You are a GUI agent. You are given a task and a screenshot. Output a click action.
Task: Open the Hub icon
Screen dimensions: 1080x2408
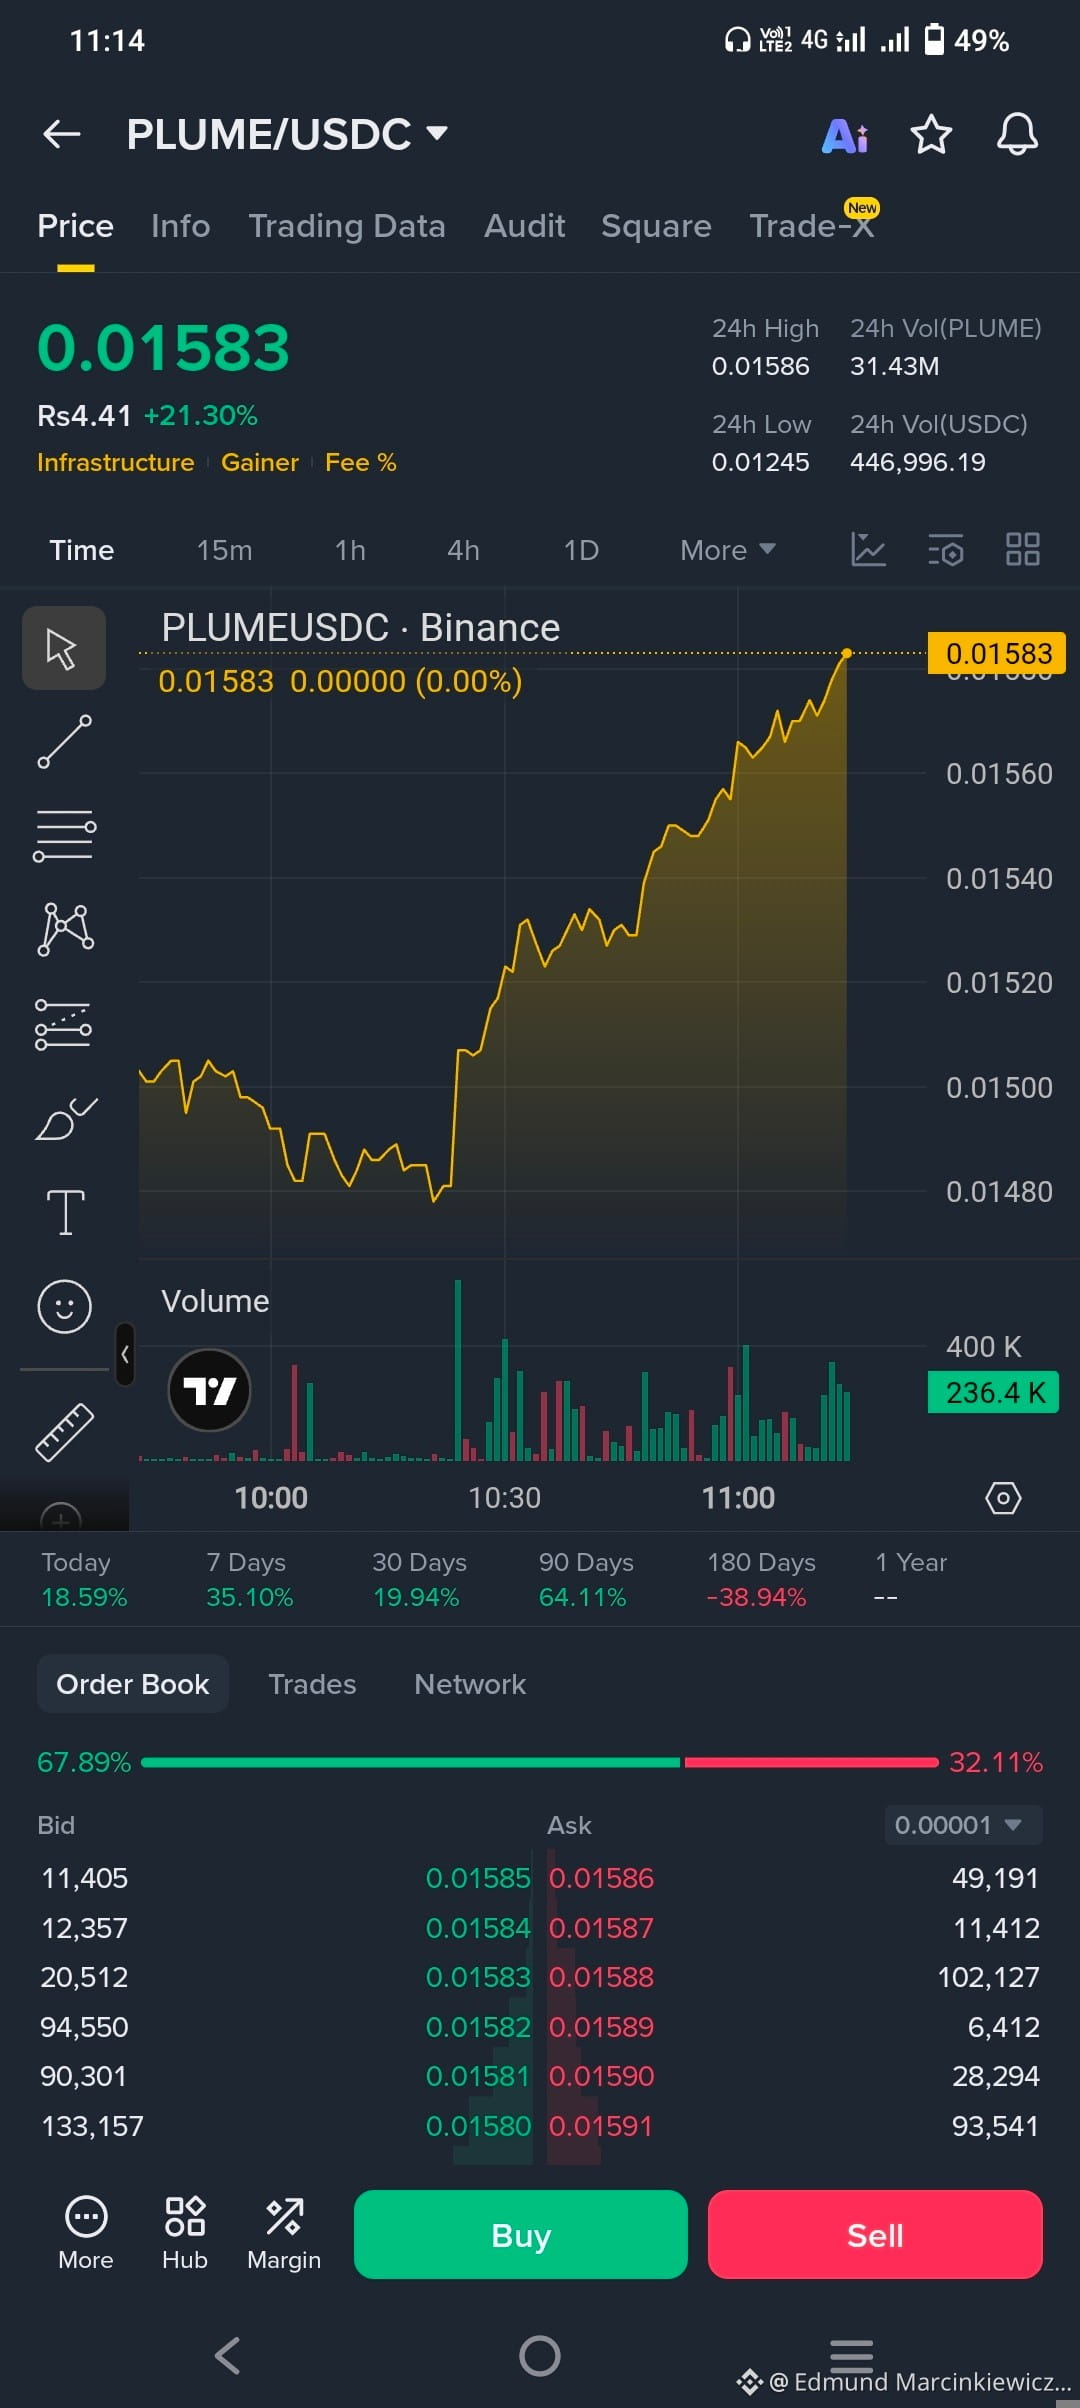click(185, 2234)
